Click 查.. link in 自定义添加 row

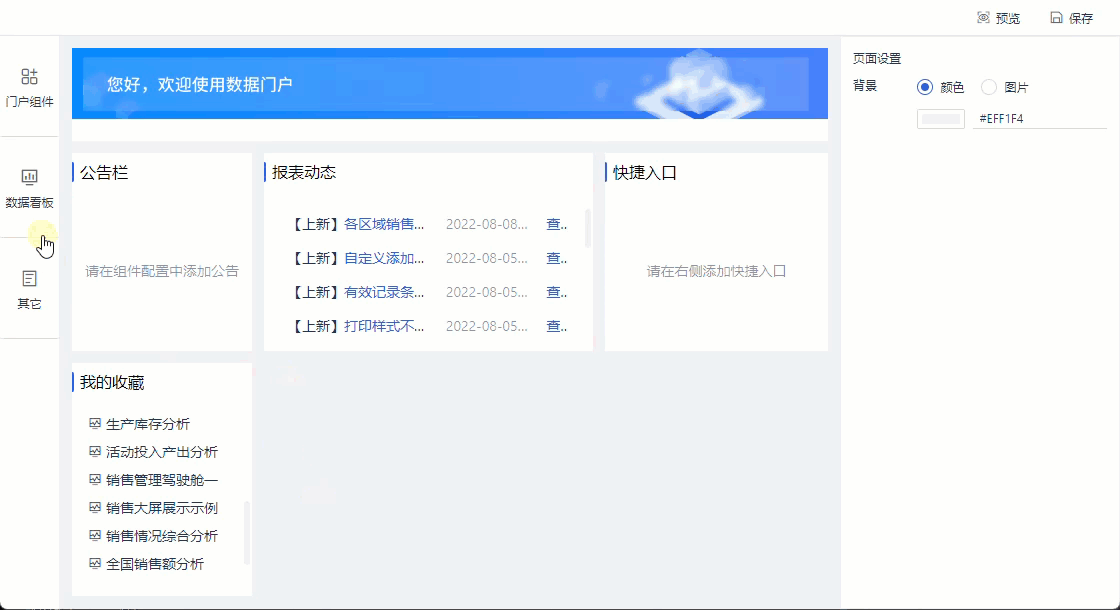click(x=556, y=258)
